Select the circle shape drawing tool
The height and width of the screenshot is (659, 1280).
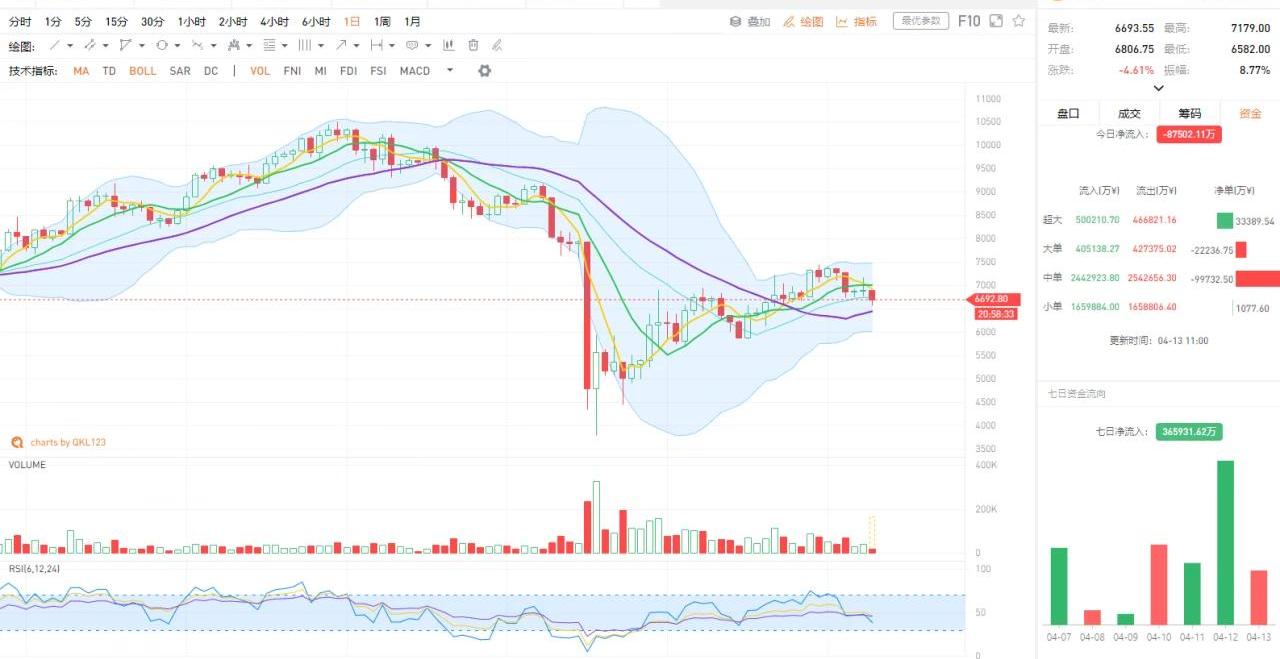[161, 45]
